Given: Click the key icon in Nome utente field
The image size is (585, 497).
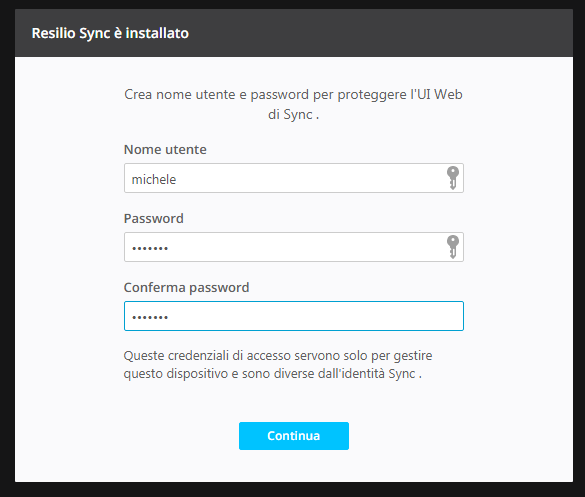Looking at the screenshot, I should point(453,178).
